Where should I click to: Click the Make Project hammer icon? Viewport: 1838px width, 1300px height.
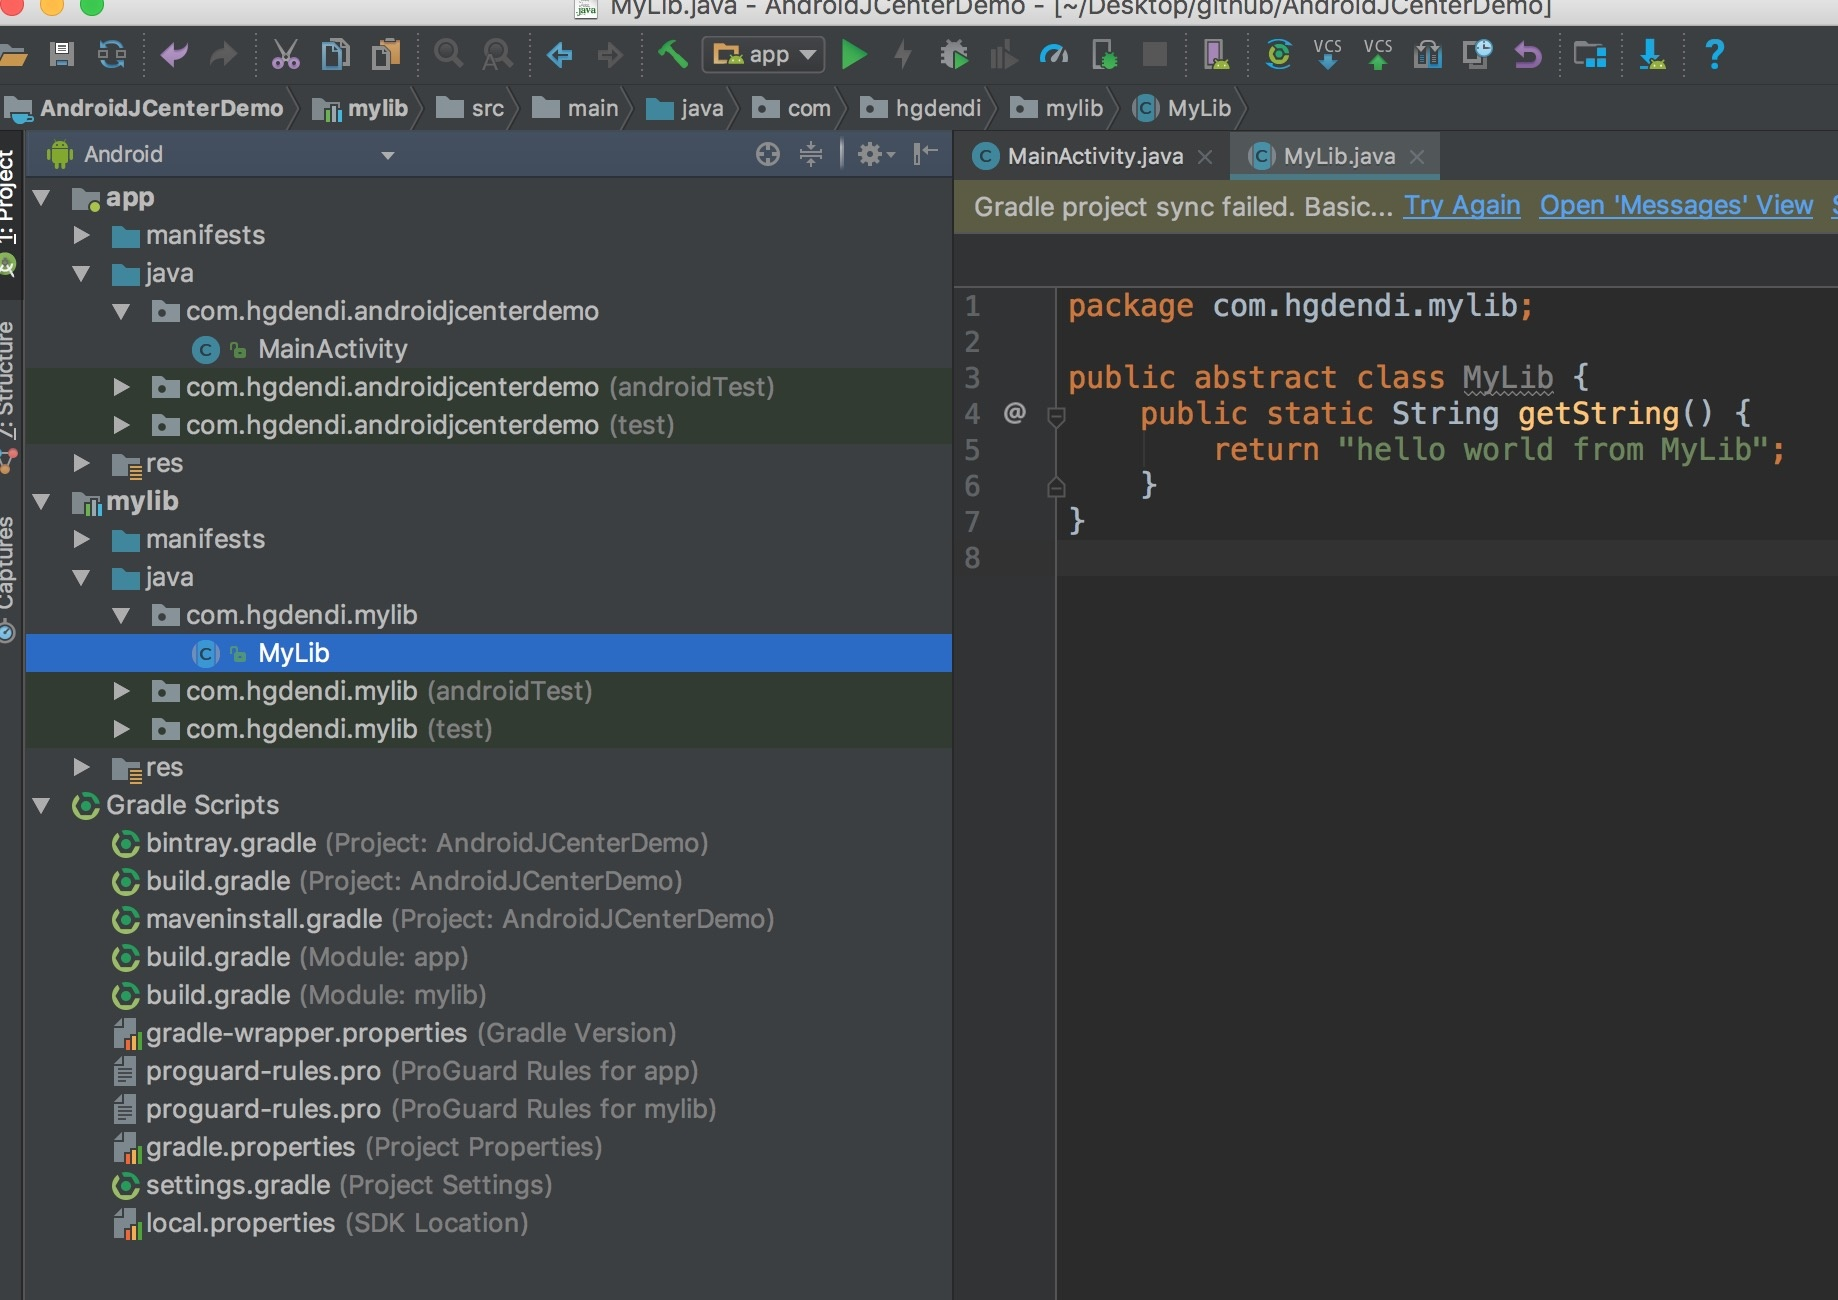coord(673,54)
